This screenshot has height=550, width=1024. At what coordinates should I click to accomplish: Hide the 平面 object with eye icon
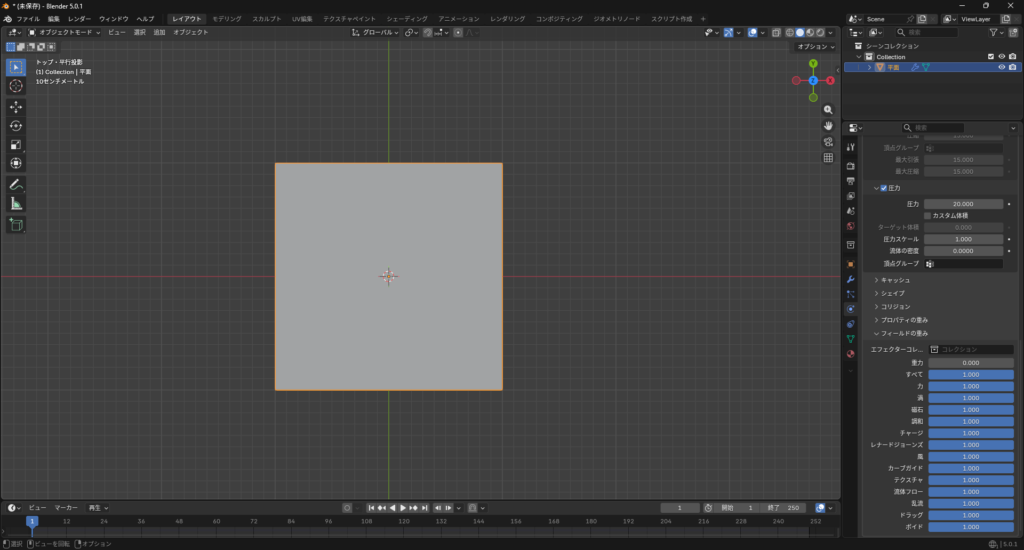point(1001,67)
